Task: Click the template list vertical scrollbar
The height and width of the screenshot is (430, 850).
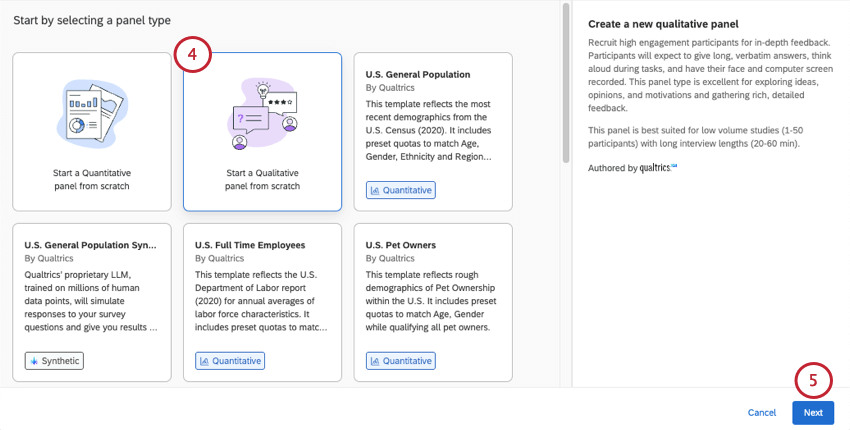Action: click(x=566, y=80)
